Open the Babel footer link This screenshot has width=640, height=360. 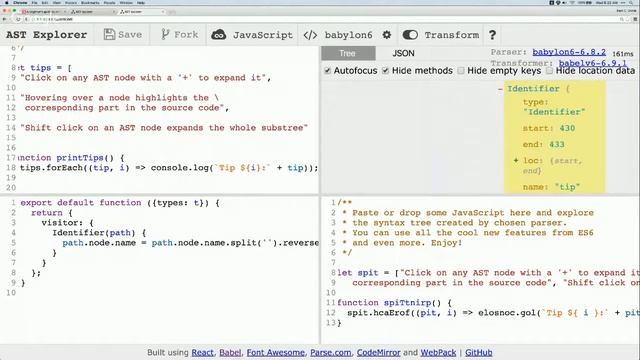point(230,352)
